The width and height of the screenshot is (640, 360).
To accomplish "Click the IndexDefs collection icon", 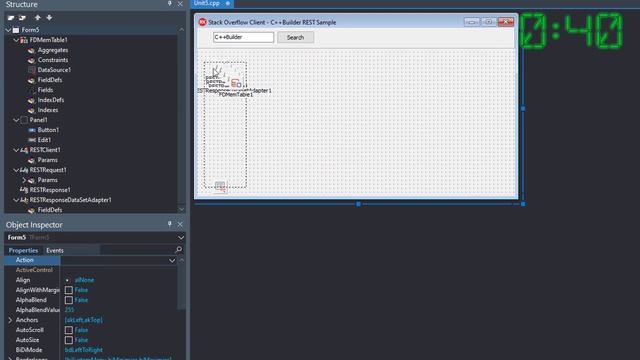I will (x=31, y=100).
